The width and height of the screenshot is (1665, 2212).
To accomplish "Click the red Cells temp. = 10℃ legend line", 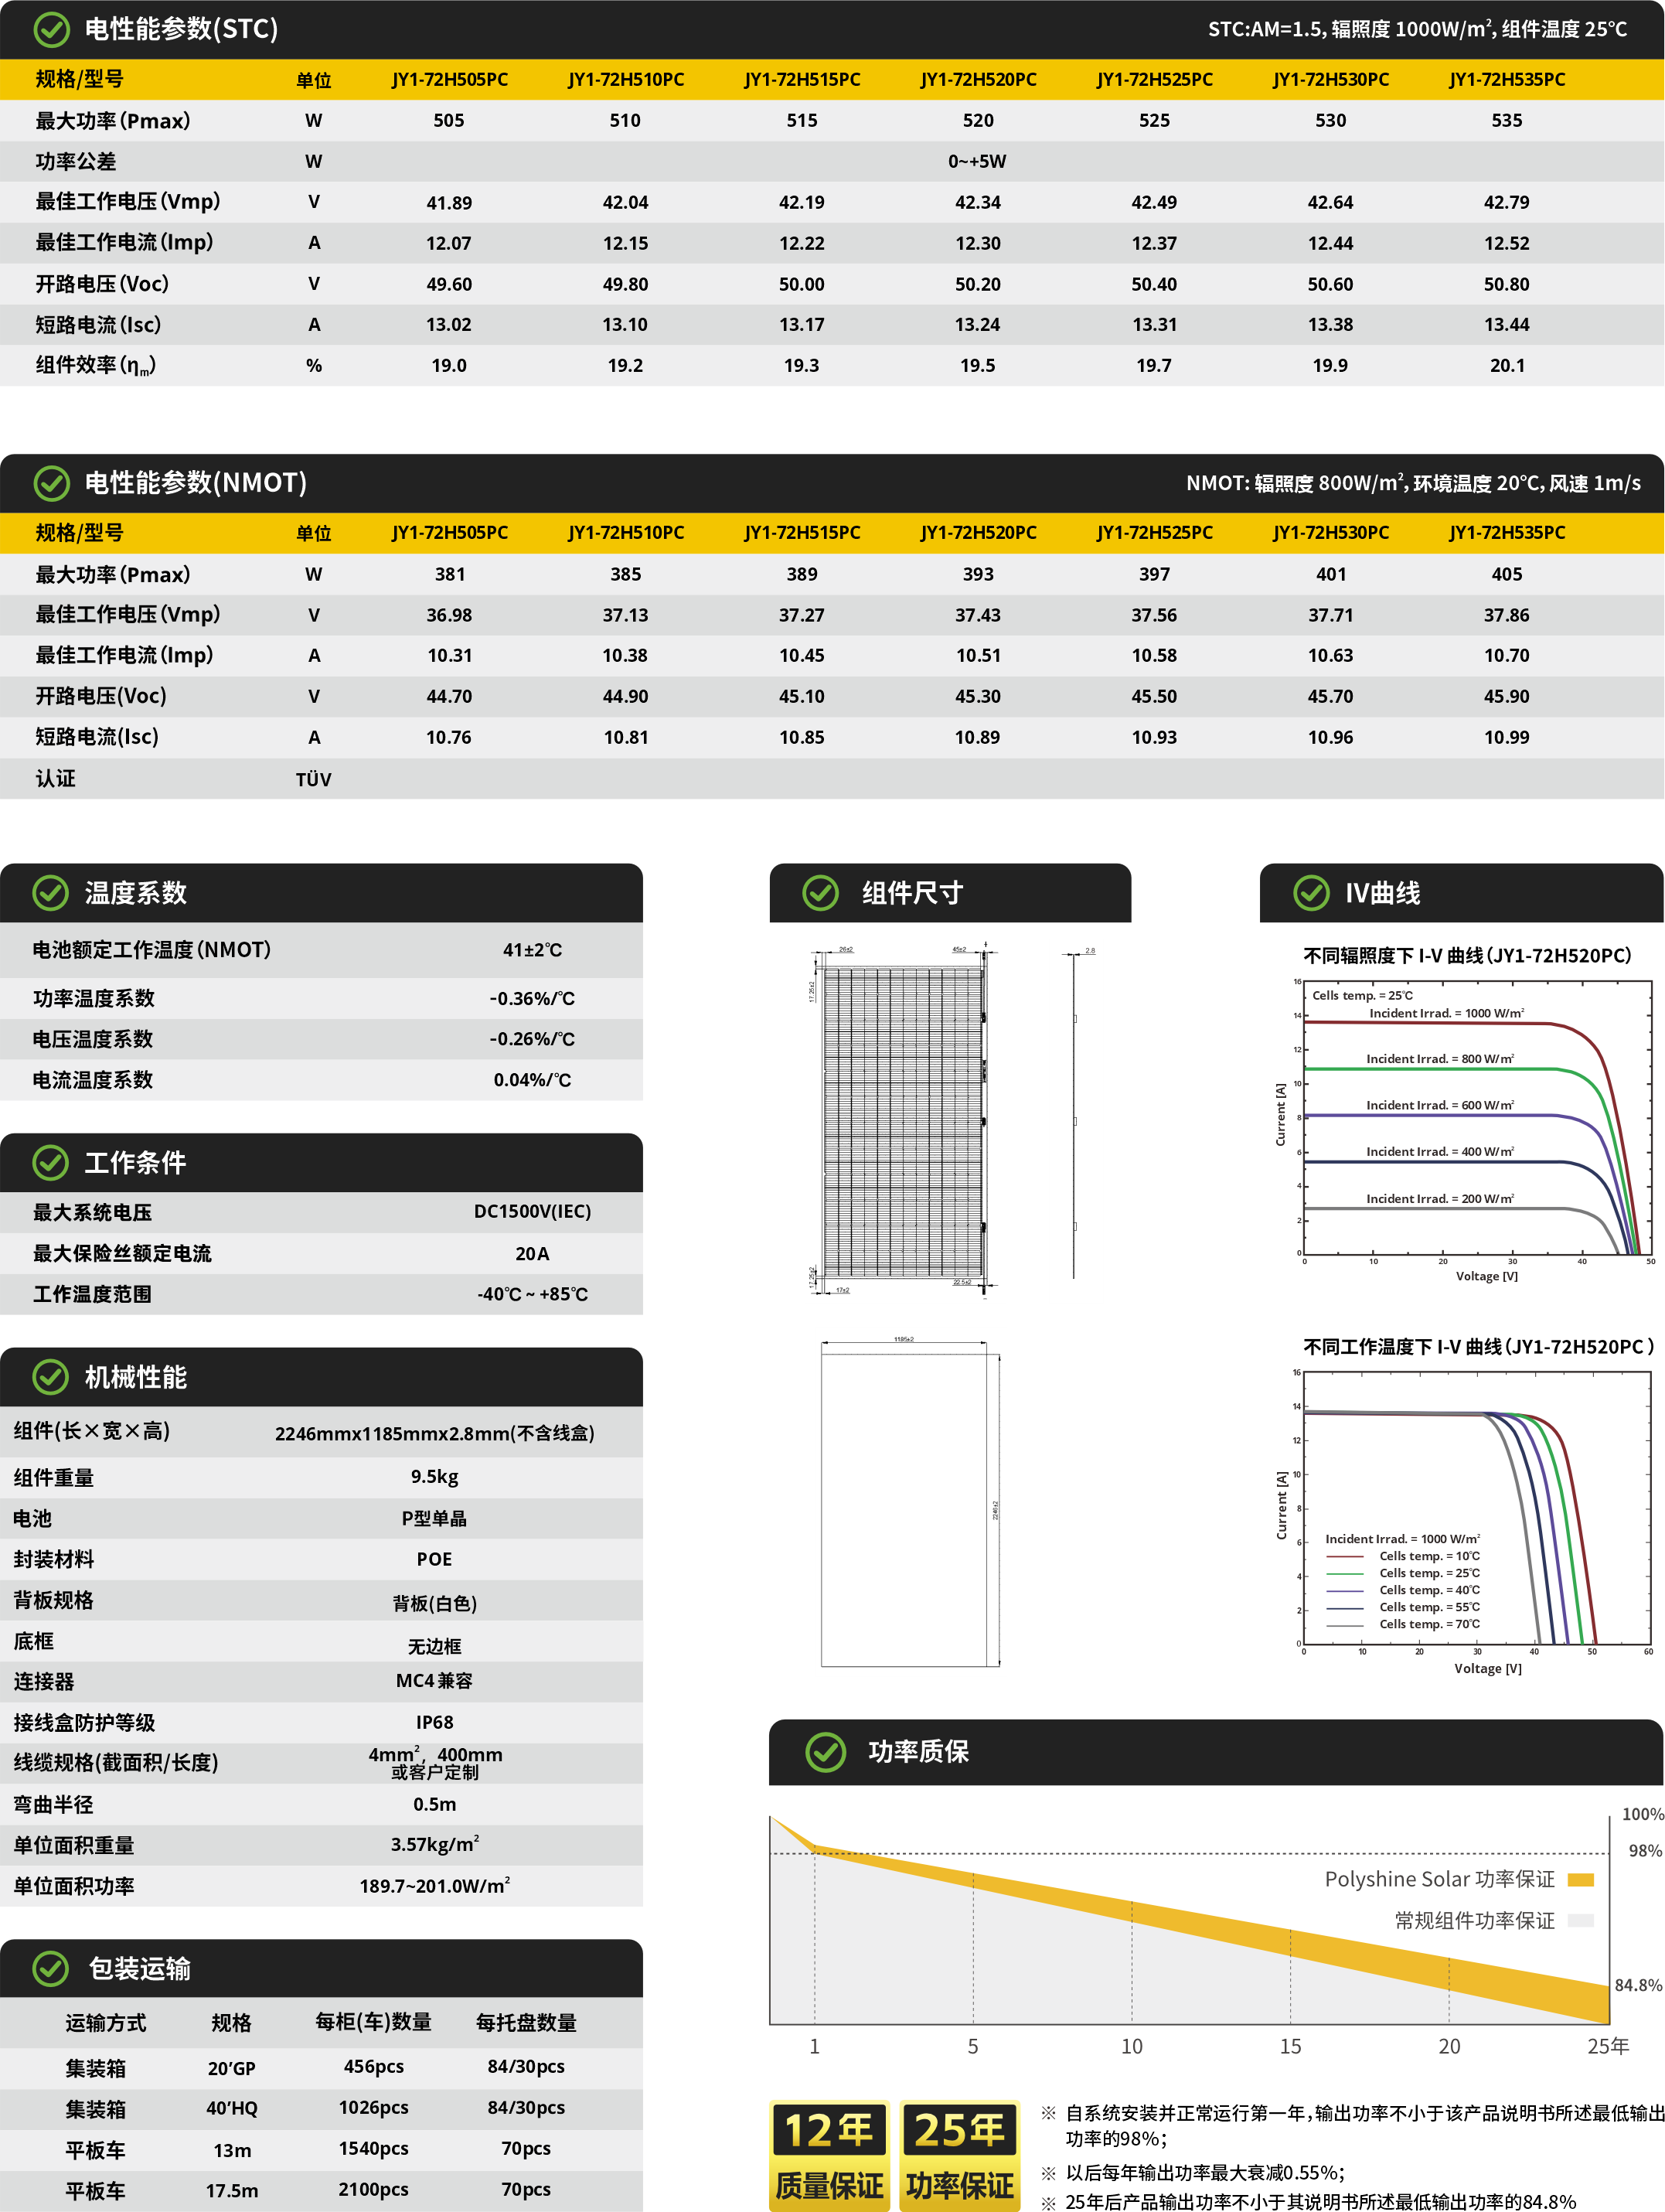I will click(x=1345, y=1557).
